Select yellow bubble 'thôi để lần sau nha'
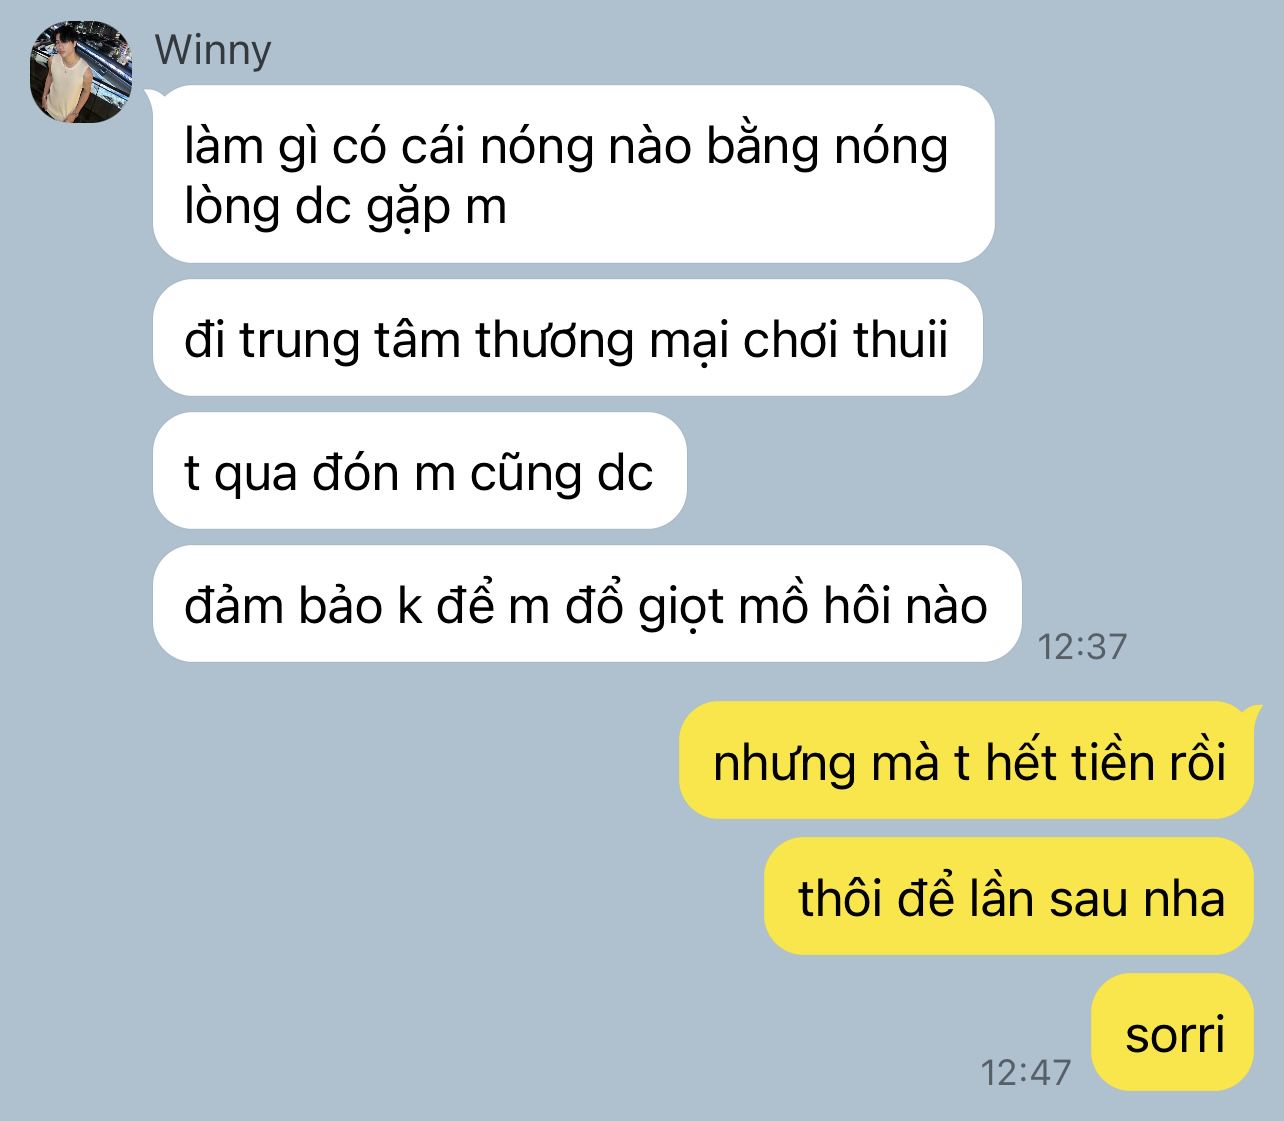The height and width of the screenshot is (1121, 1284). pyautogui.click(x=1009, y=896)
